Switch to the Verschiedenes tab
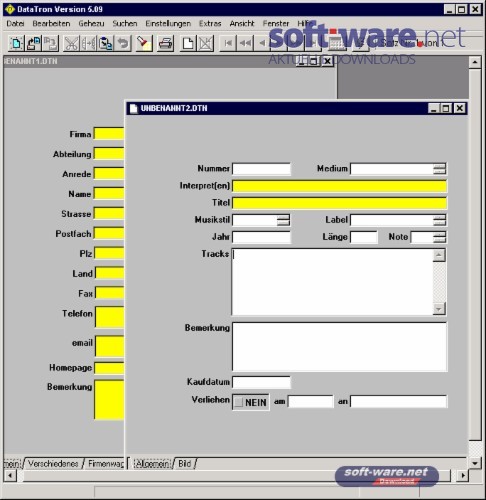 coord(53,464)
